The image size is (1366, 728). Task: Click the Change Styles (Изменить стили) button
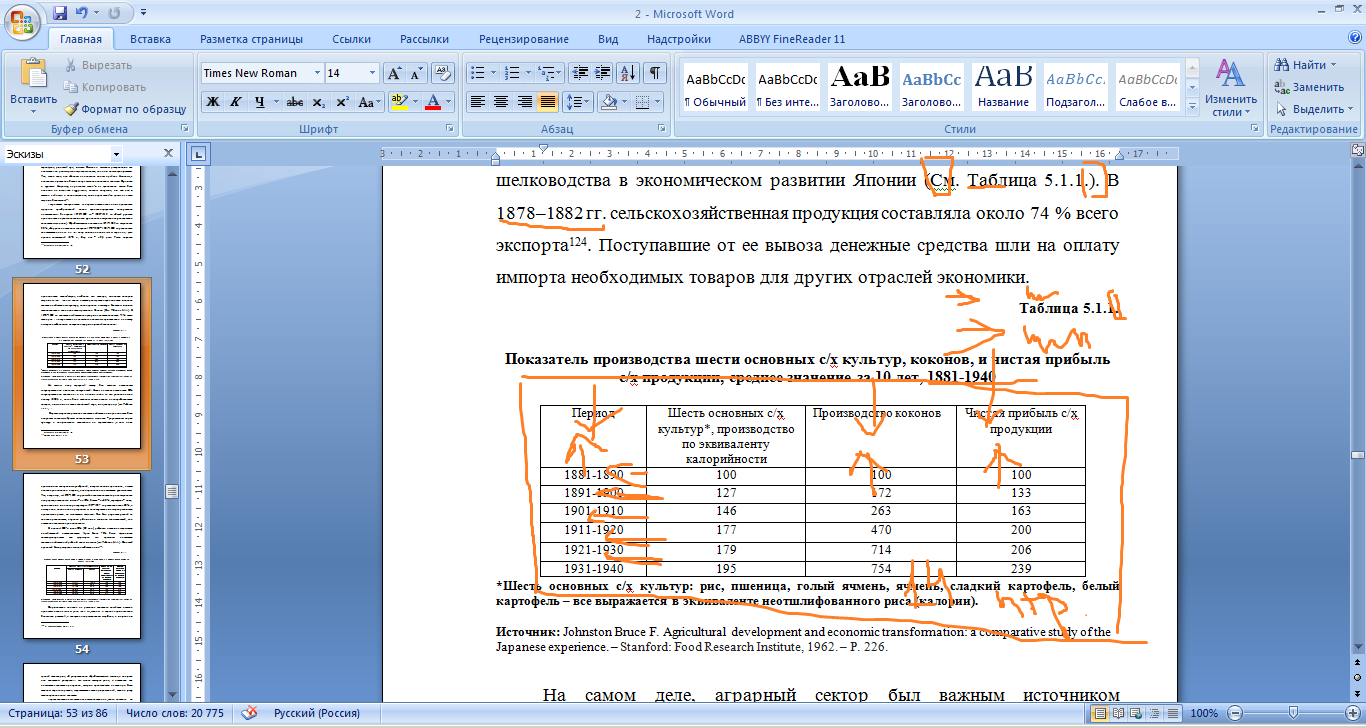coord(1230,86)
